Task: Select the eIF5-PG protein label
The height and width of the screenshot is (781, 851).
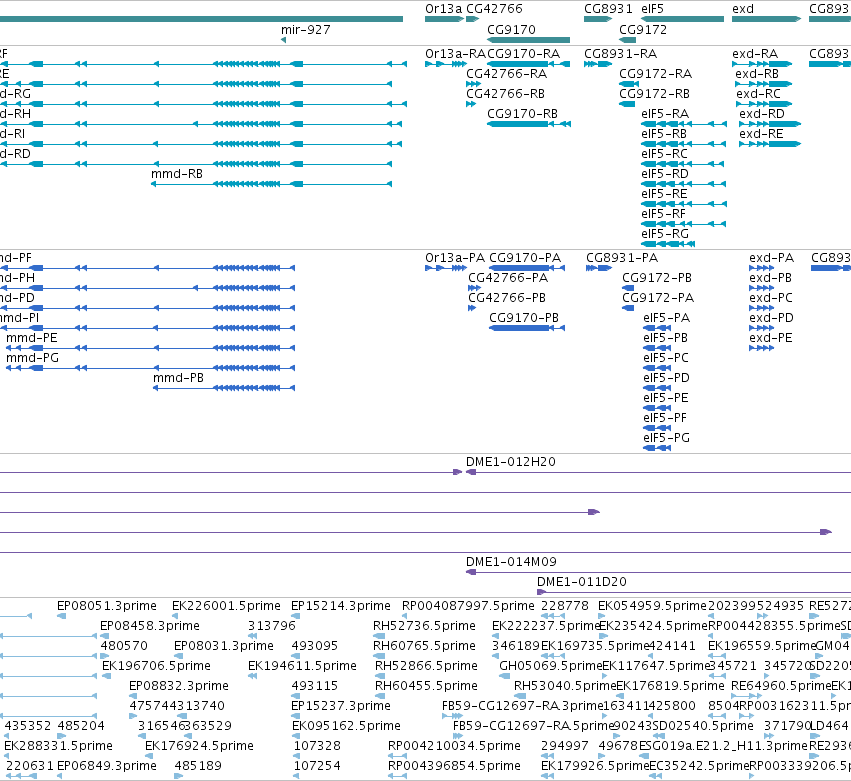Action: [x=666, y=438]
